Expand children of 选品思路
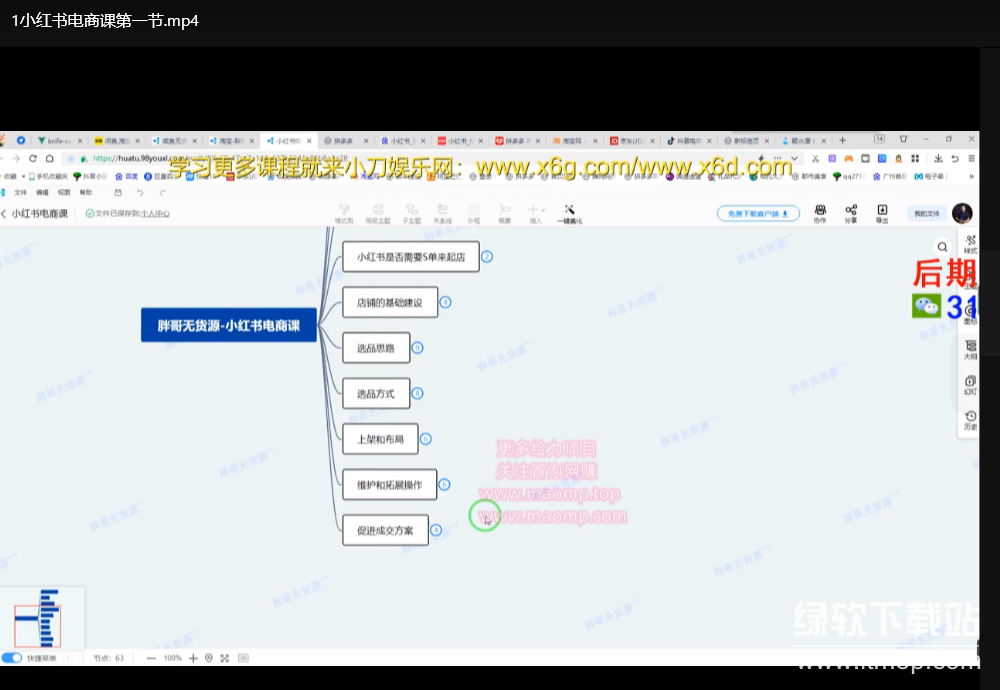The image size is (1000, 690). point(417,348)
